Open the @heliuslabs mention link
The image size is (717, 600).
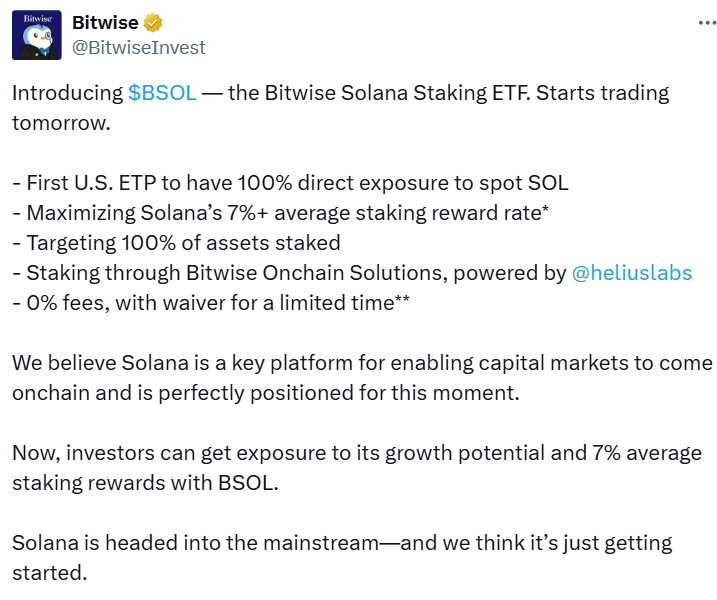tap(631, 273)
